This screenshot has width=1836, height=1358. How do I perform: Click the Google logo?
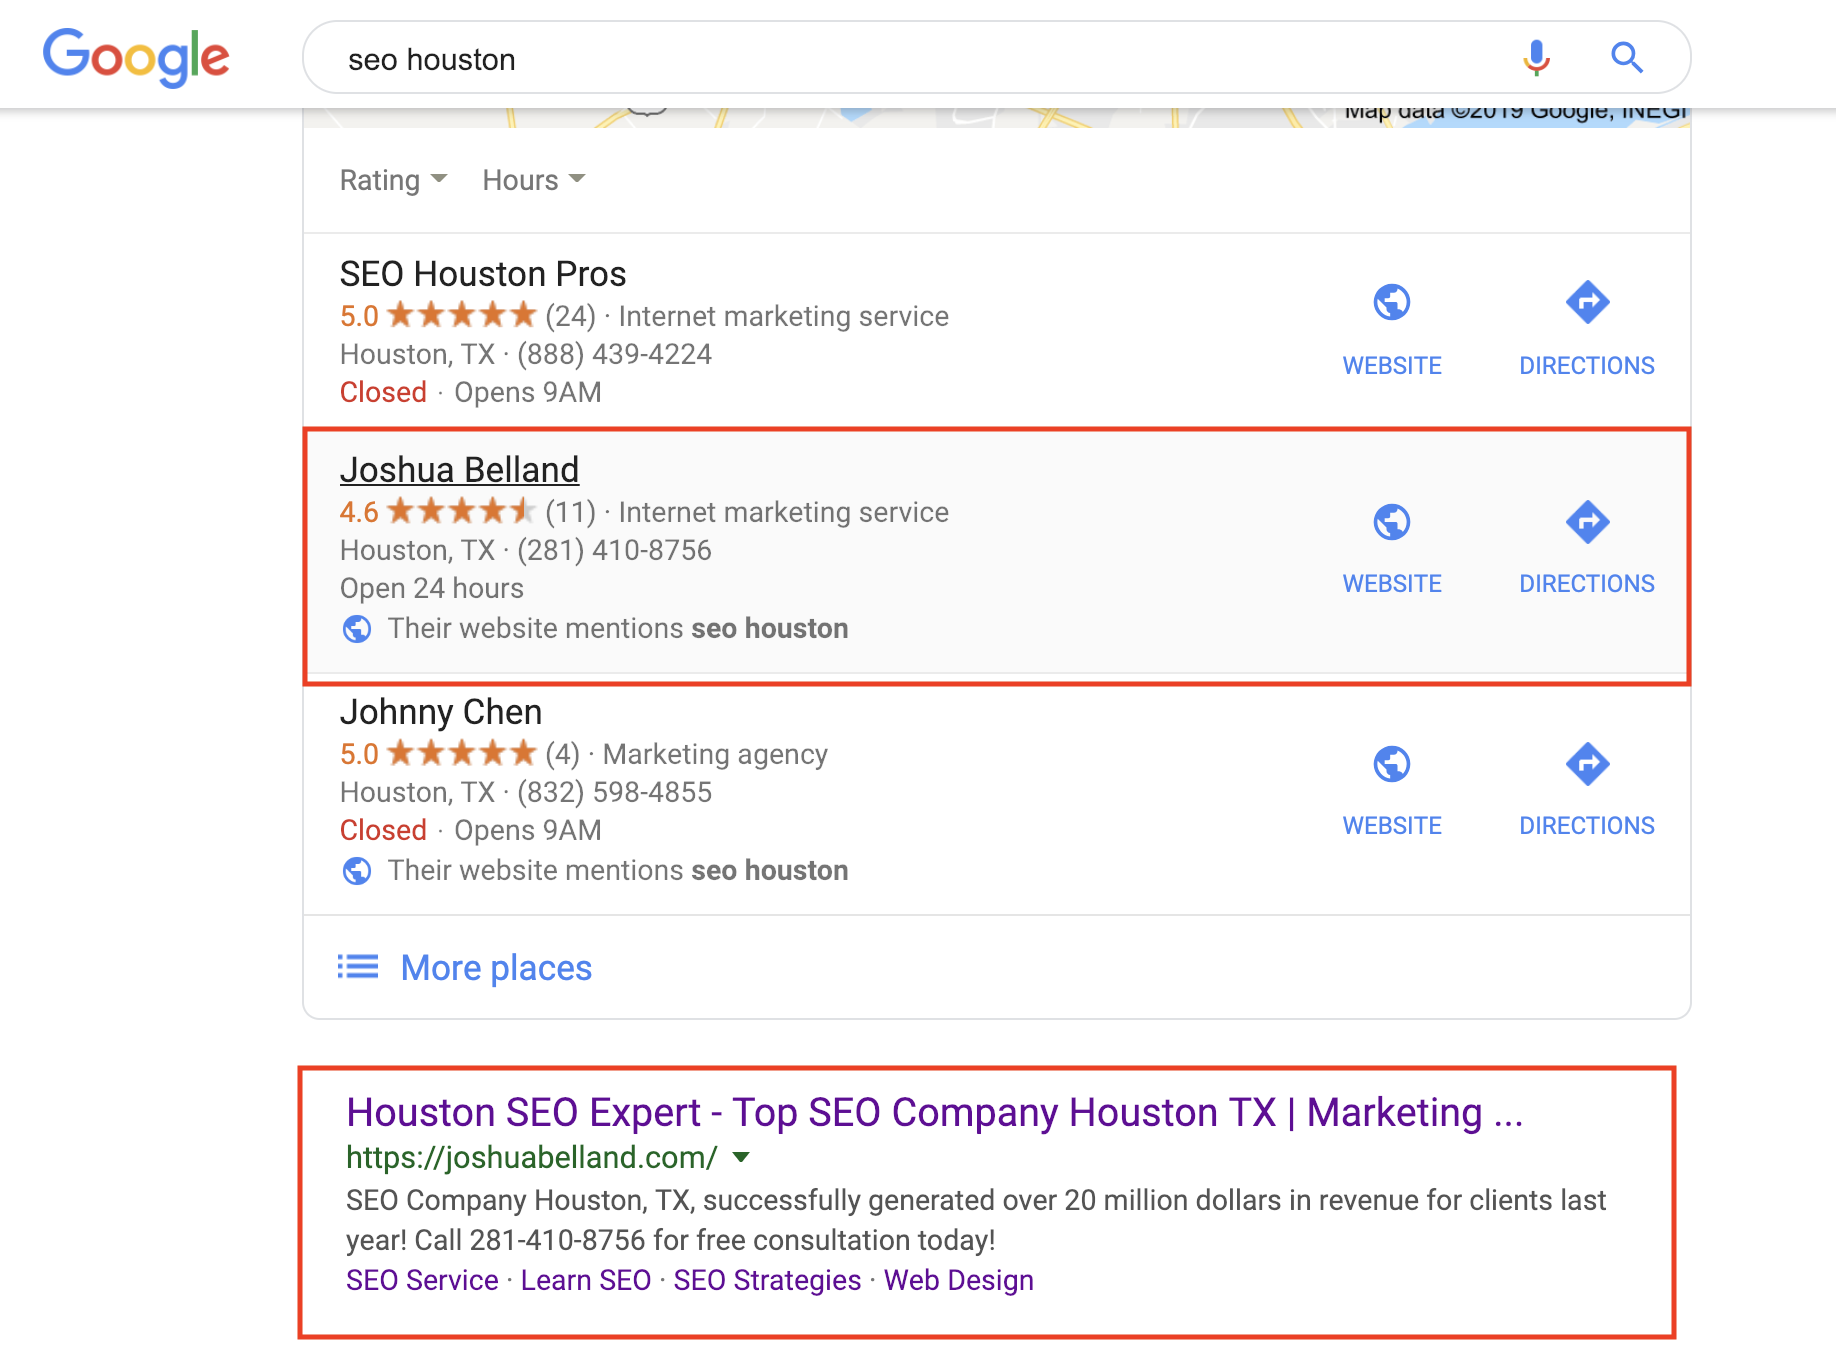pyautogui.click(x=136, y=57)
